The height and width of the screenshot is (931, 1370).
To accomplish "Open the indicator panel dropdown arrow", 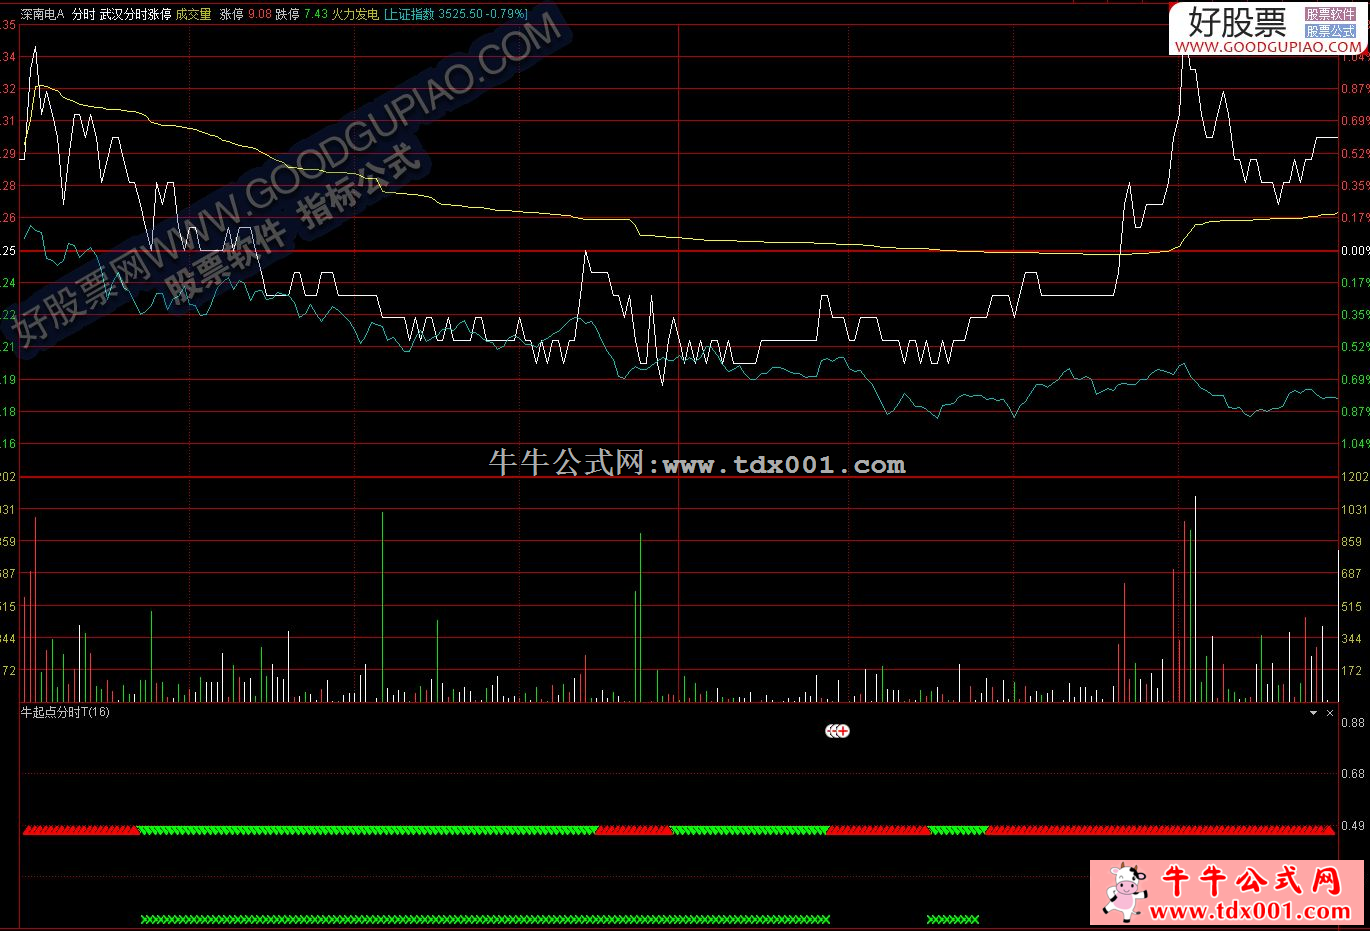I will click(x=1313, y=713).
